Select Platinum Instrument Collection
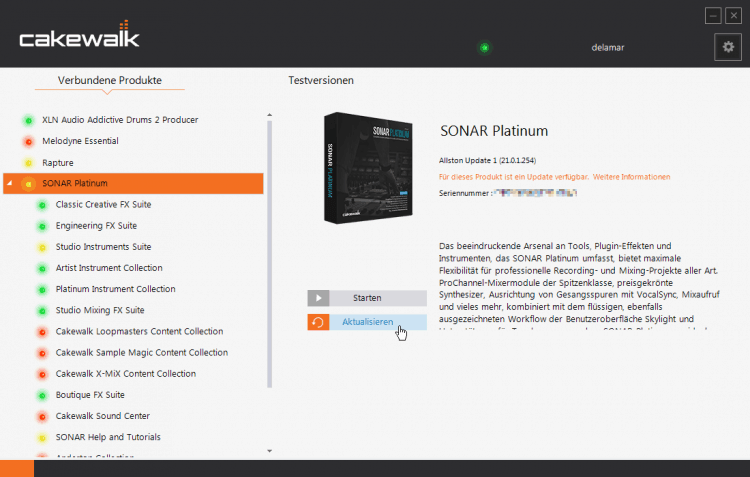The height and width of the screenshot is (477, 750). pos(115,289)
